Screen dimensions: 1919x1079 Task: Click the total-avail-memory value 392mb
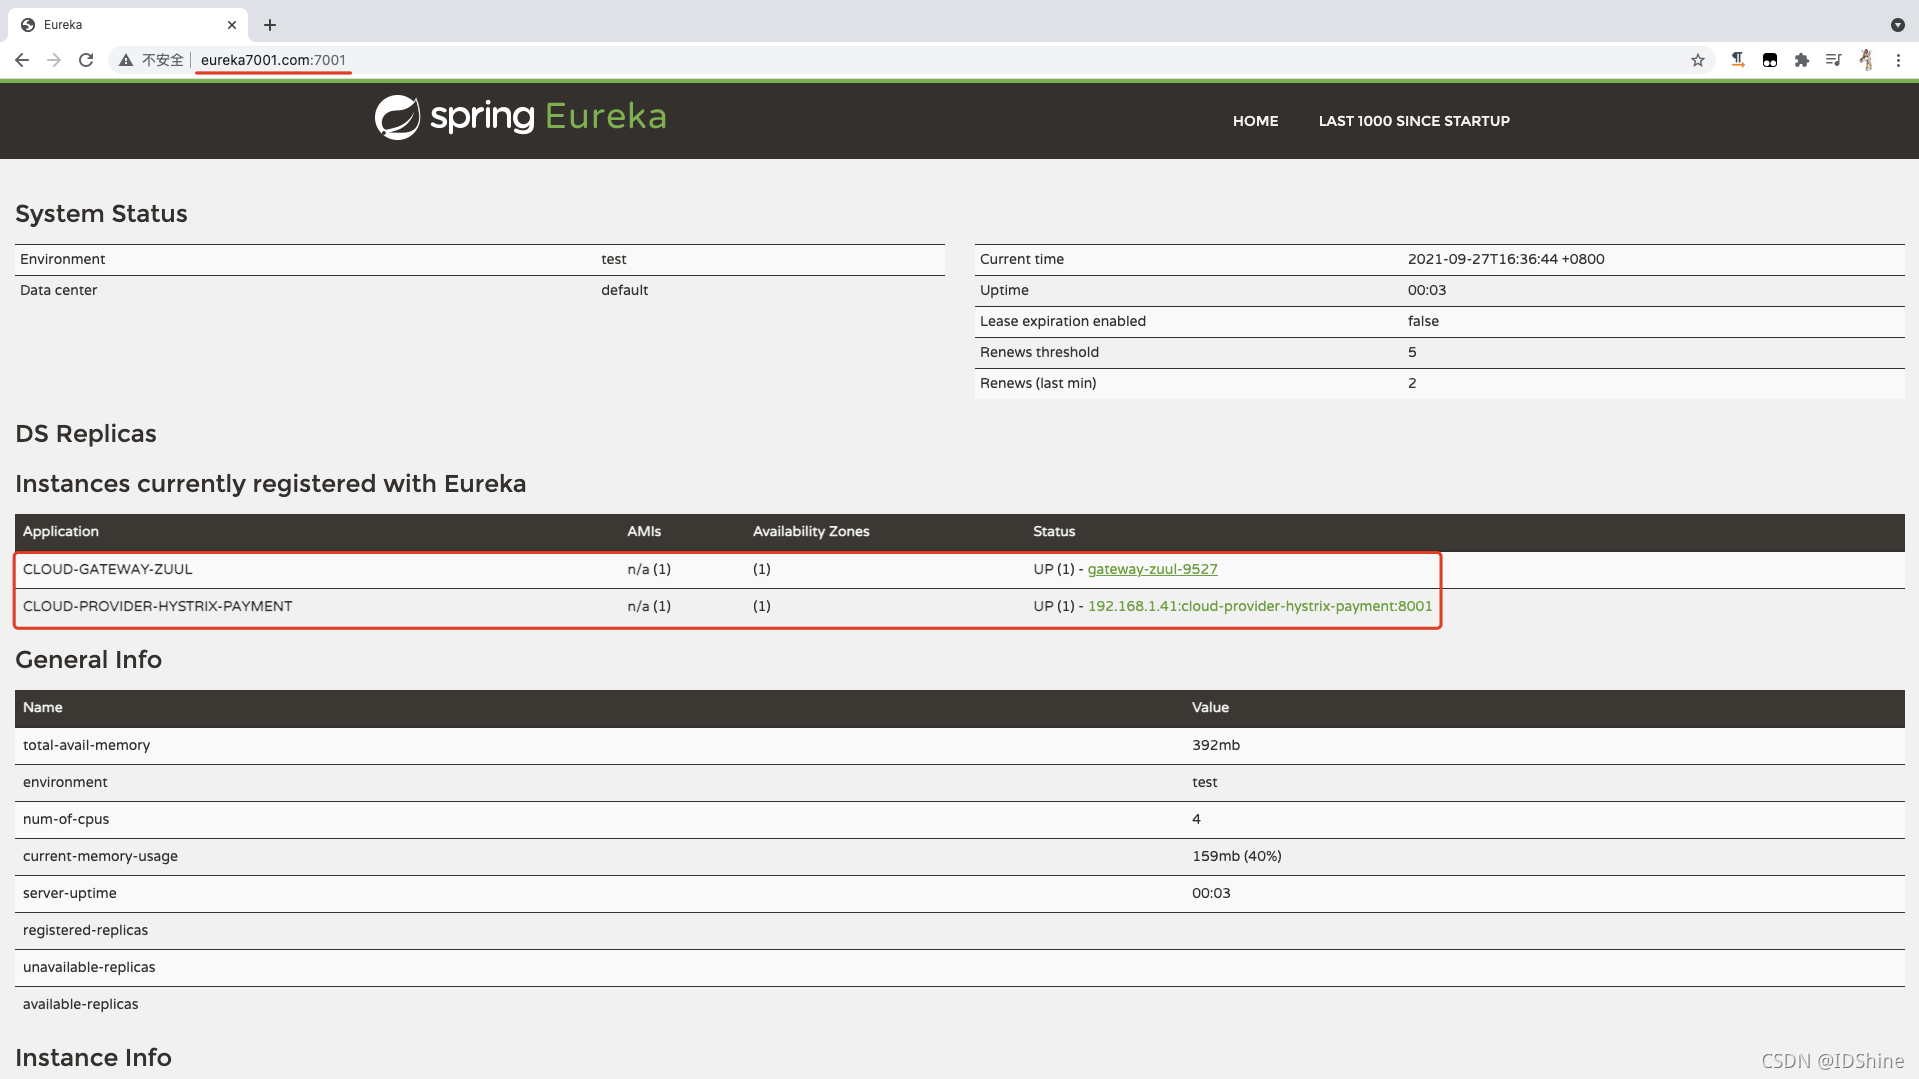(1216, 745)
